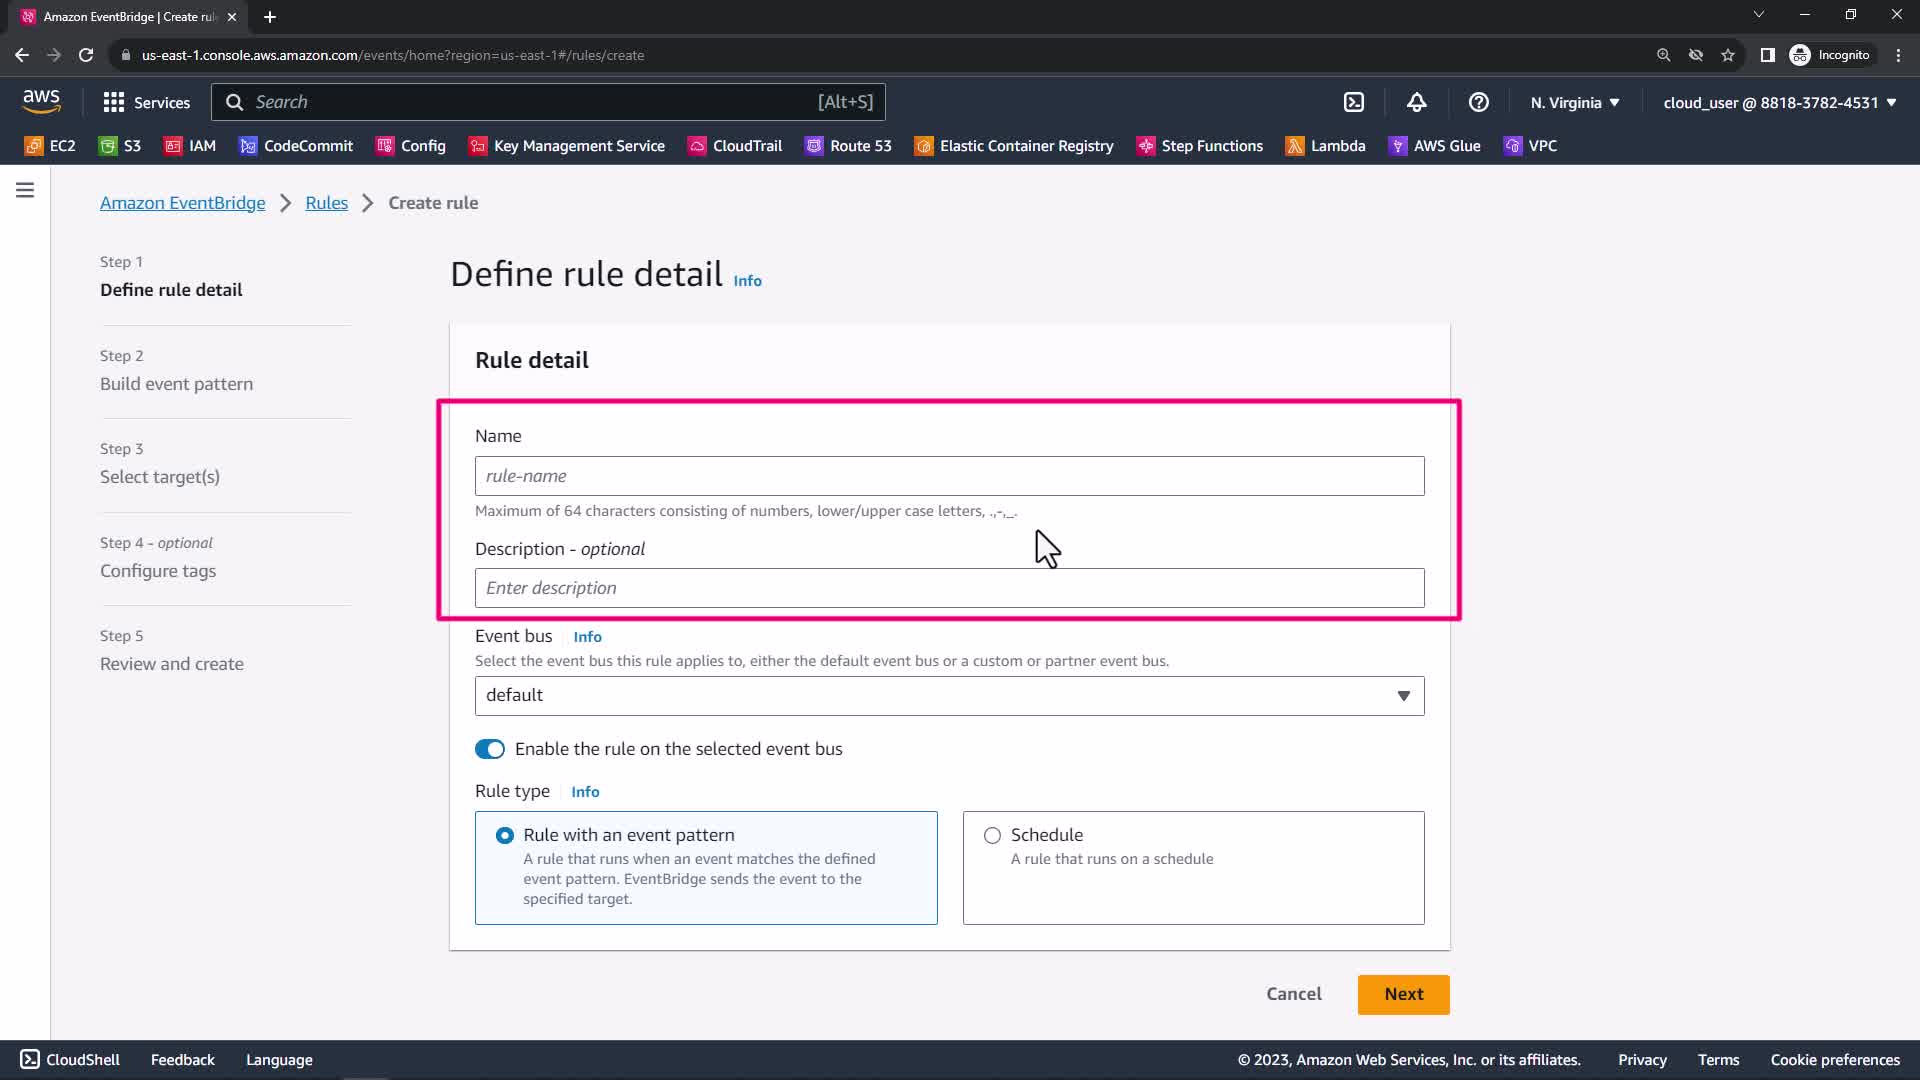Open the cloud_user account menu

coord(1779,102)
